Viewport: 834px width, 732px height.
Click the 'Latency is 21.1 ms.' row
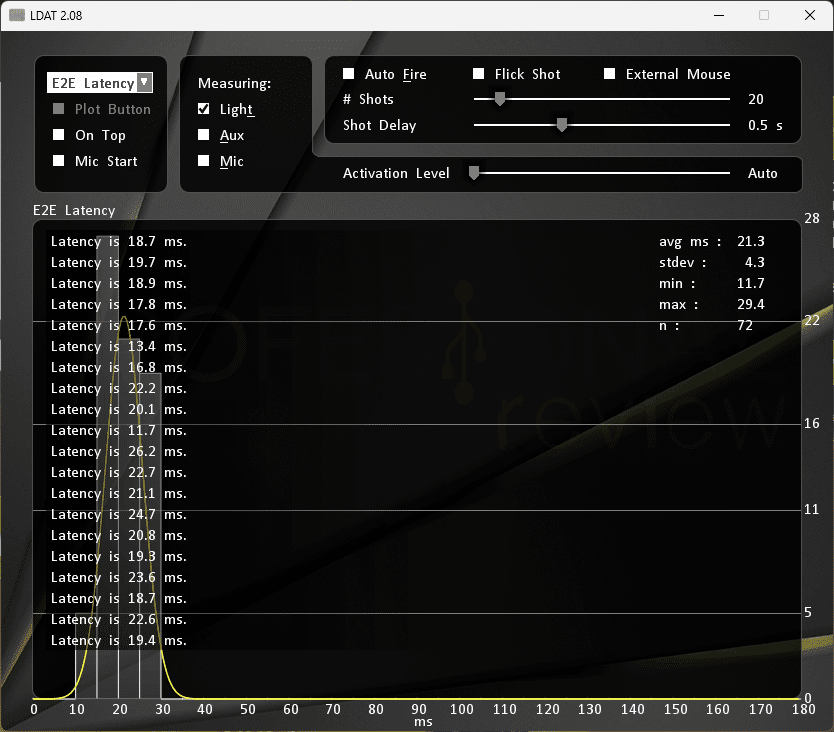(119, 494)
